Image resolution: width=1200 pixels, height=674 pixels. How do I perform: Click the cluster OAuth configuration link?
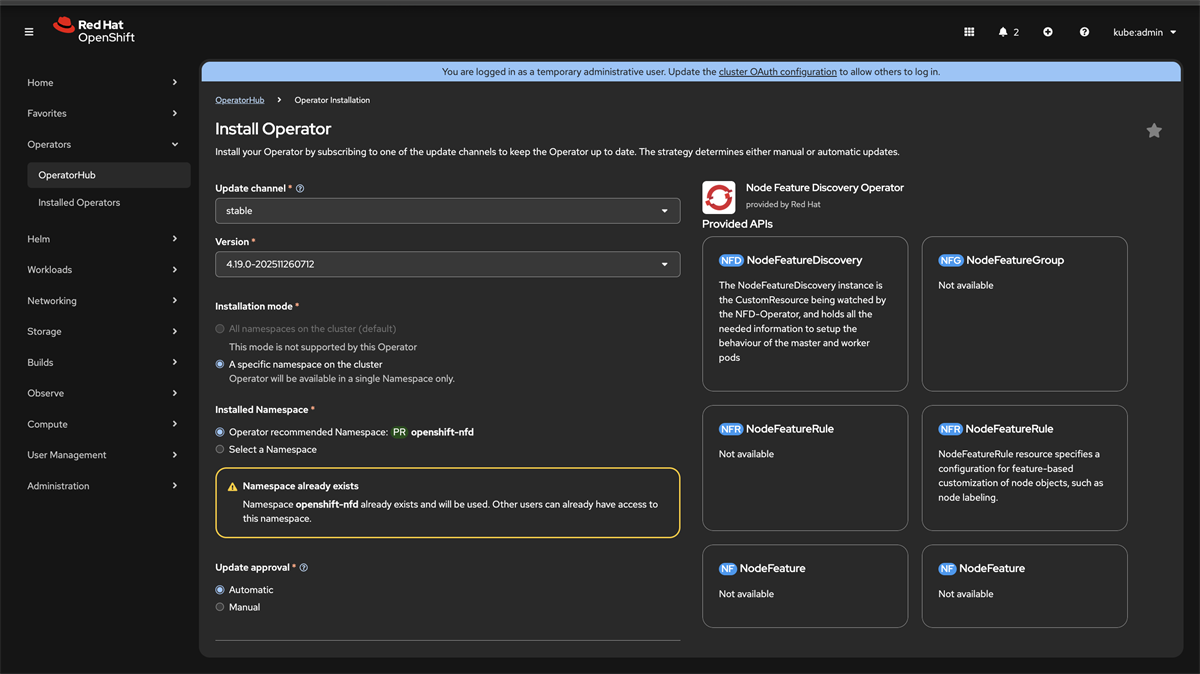pyautogui.click(x=777, y=72)
